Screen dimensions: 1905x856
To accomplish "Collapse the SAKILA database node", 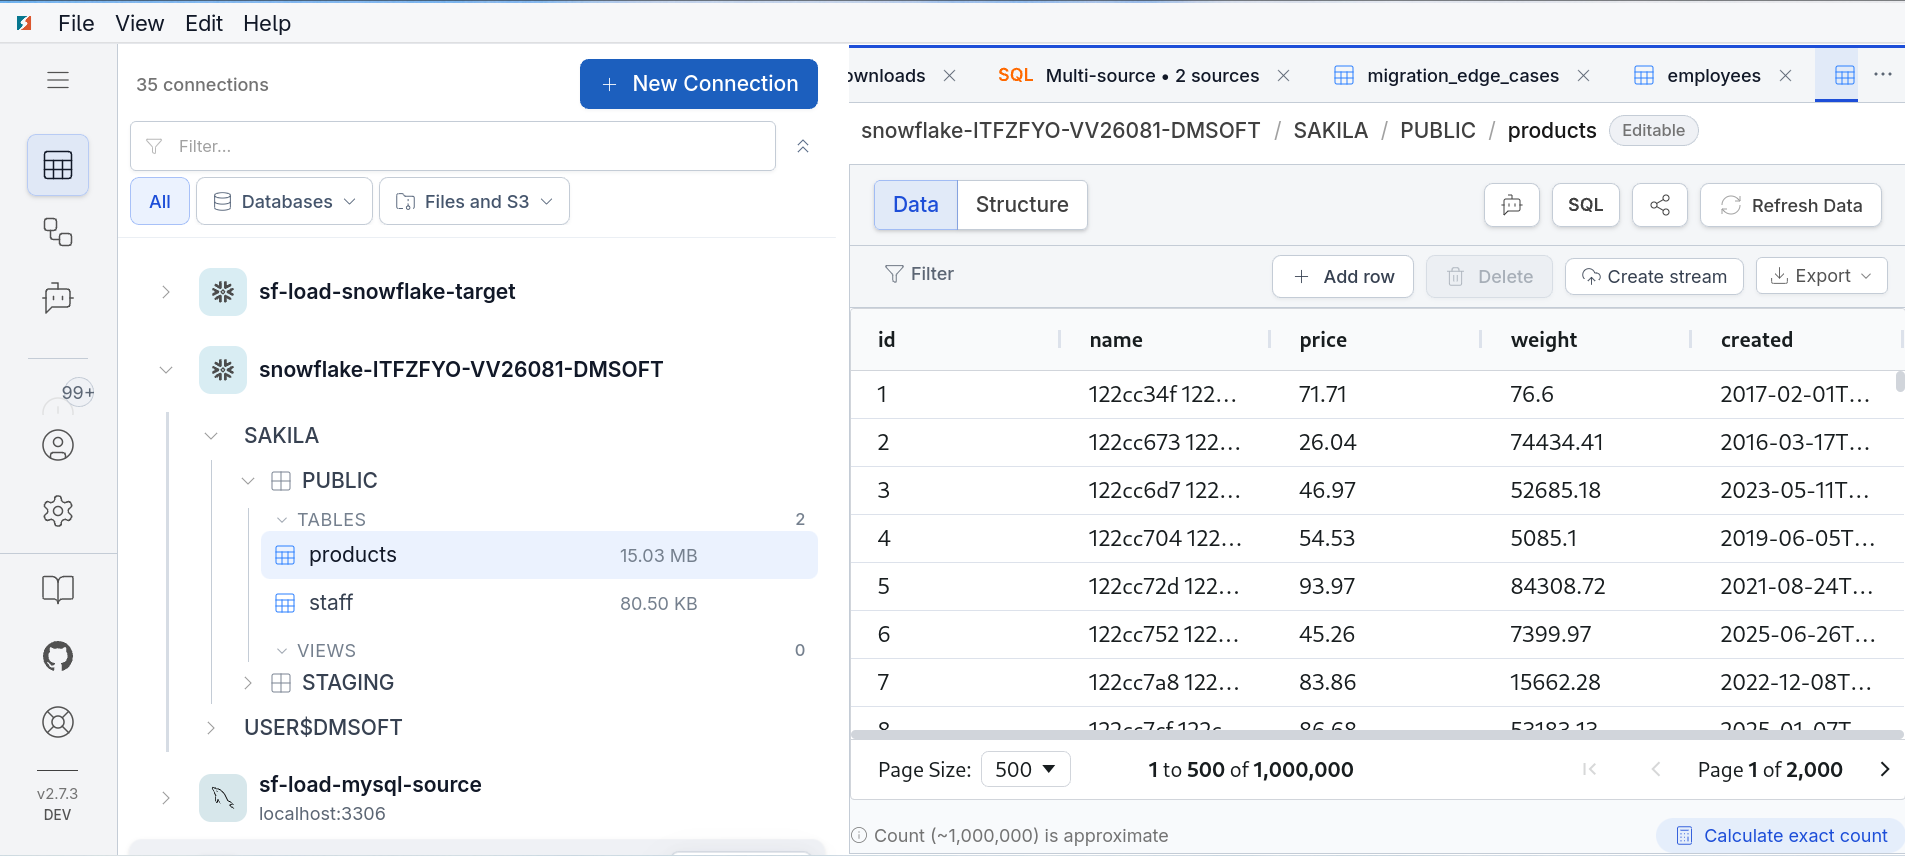I will tap(211, 436).
